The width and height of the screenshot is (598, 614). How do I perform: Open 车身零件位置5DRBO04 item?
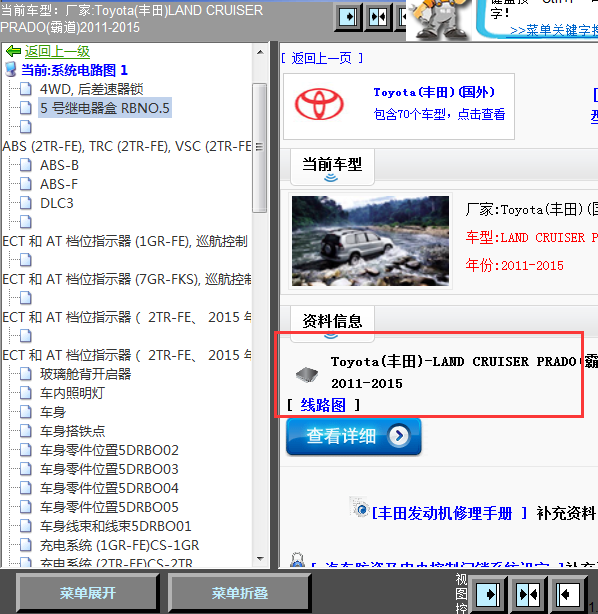[x=109, y=488]
